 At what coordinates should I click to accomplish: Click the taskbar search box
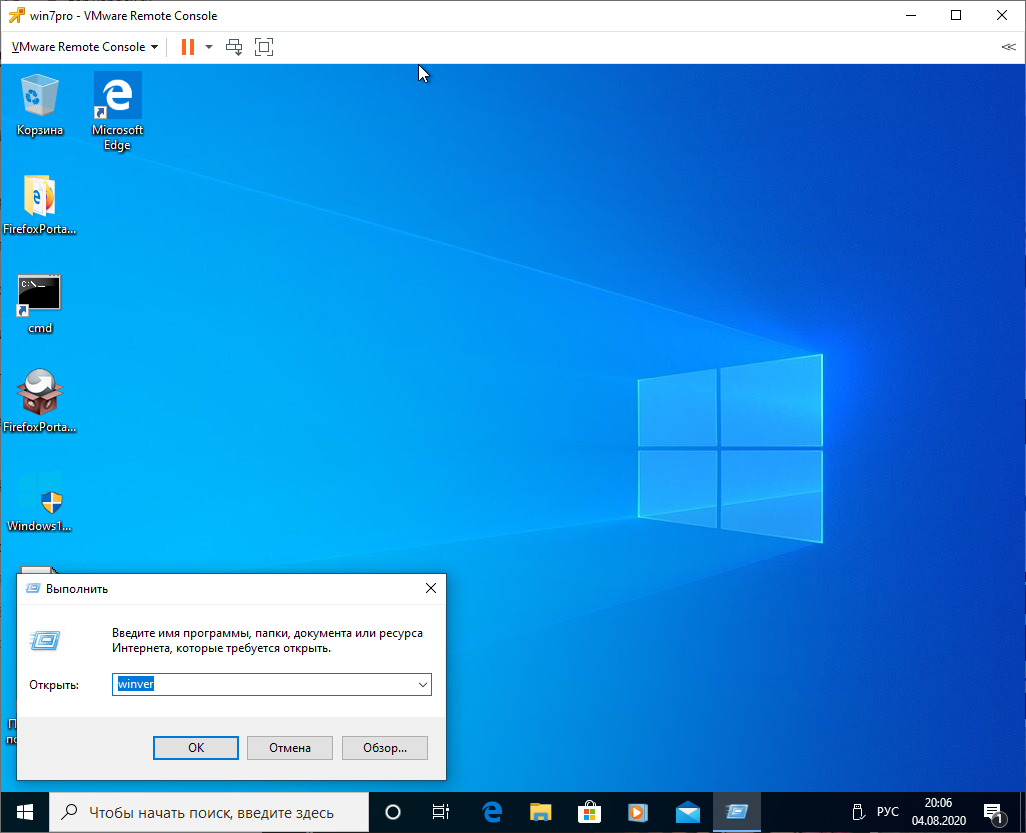(209, 813)
